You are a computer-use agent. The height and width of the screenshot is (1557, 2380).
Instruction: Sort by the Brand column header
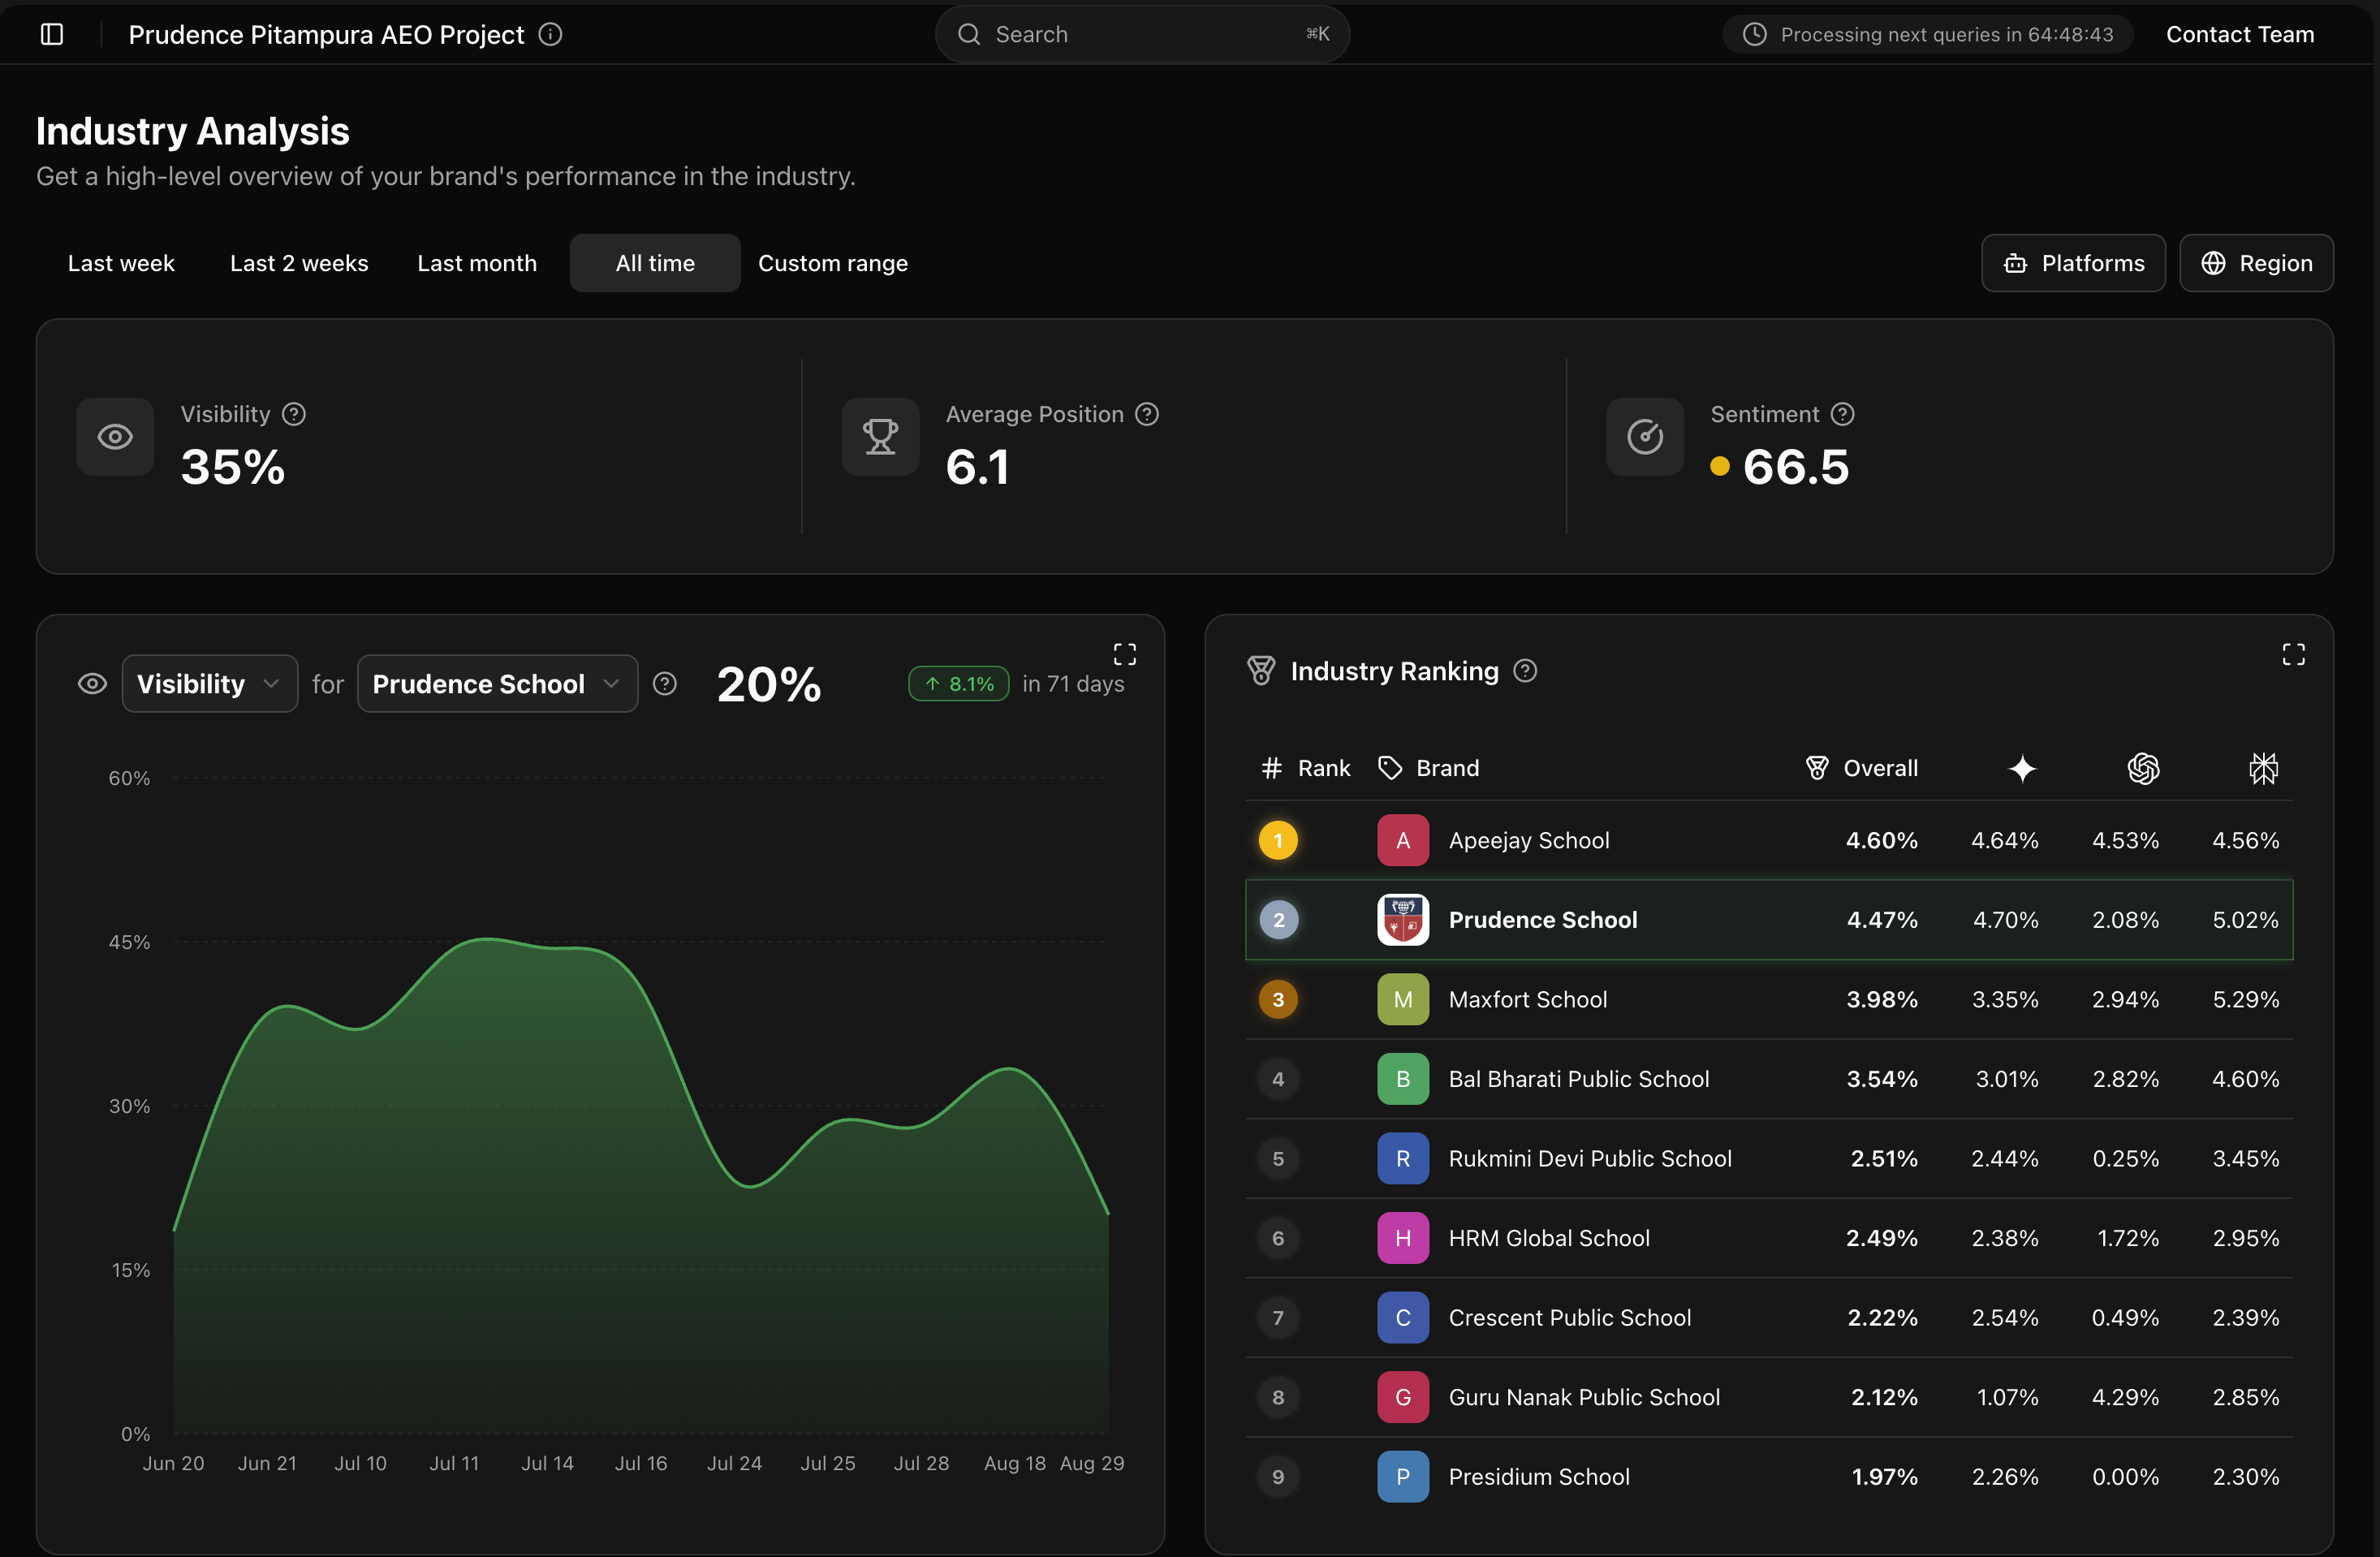point(1429,768)
